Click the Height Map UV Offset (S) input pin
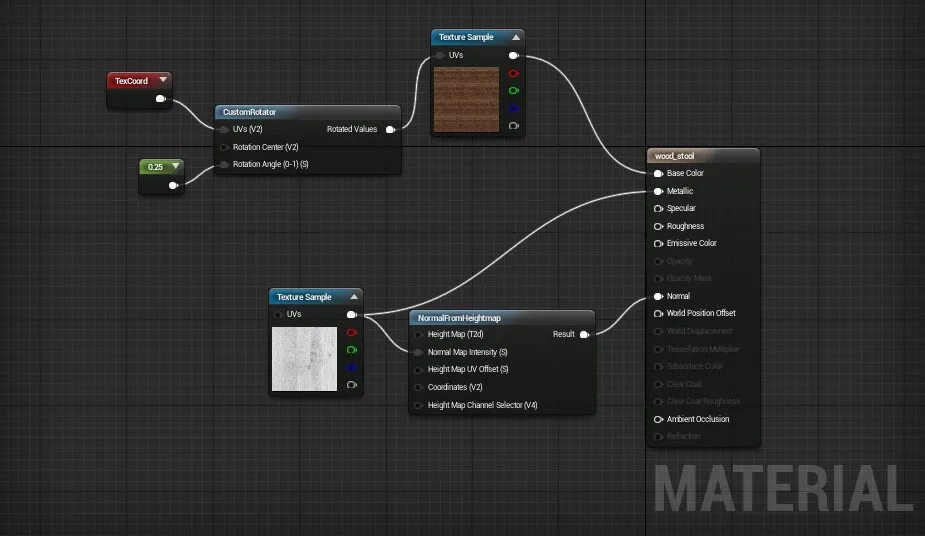The height and width of the screenshot is (536, 925). coord(418,370)
